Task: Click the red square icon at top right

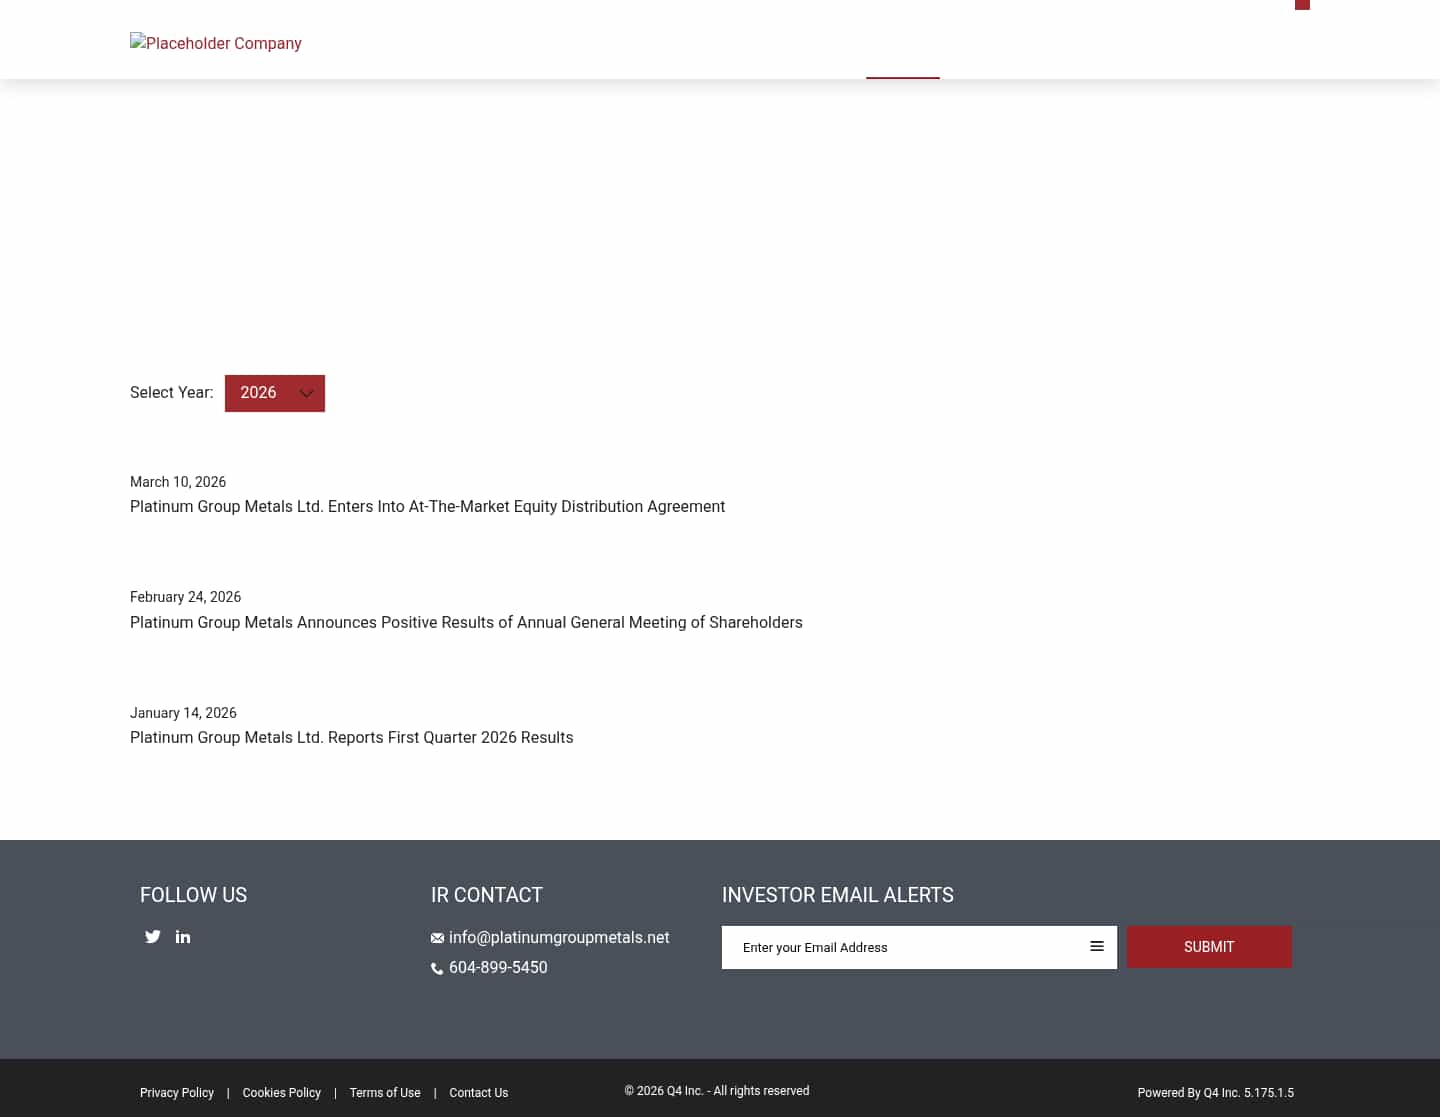Action: coord(1302,4)
